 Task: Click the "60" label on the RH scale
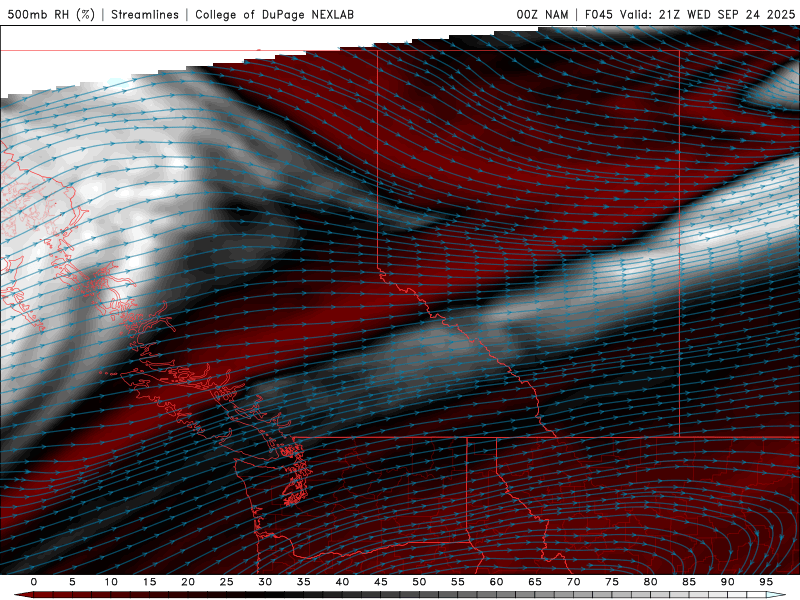click(496, 582)
